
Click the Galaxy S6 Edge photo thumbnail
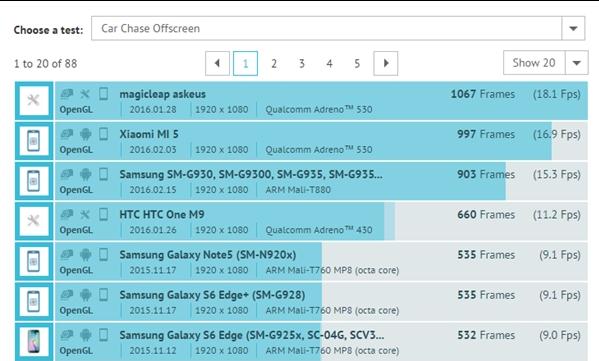[34, 342]
